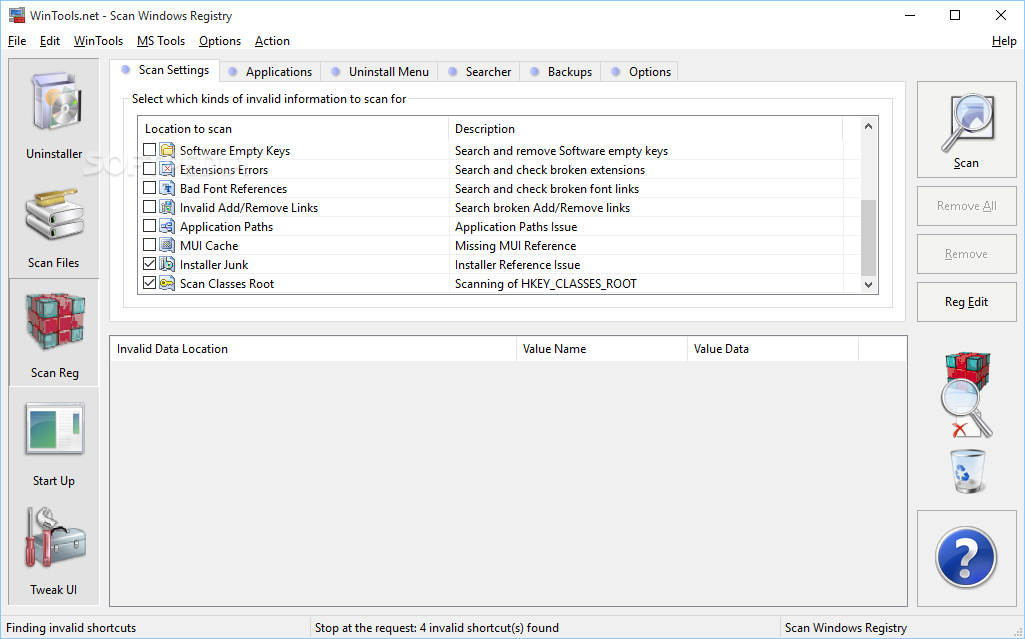The height and width of the screenshot is (639, 1025).
Task: Switch to the Uninstall Menu tab
Action: 380,72
